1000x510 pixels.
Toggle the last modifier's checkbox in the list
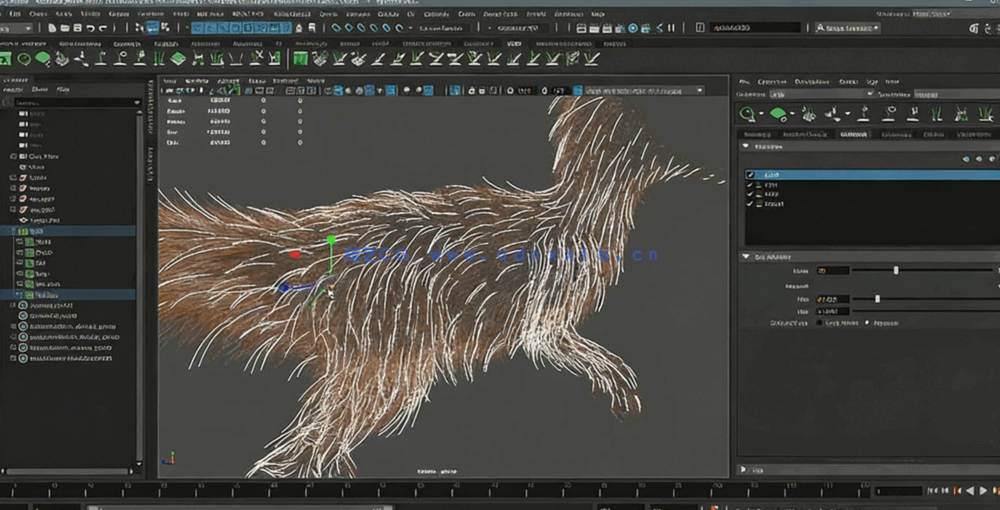point(751,204)
